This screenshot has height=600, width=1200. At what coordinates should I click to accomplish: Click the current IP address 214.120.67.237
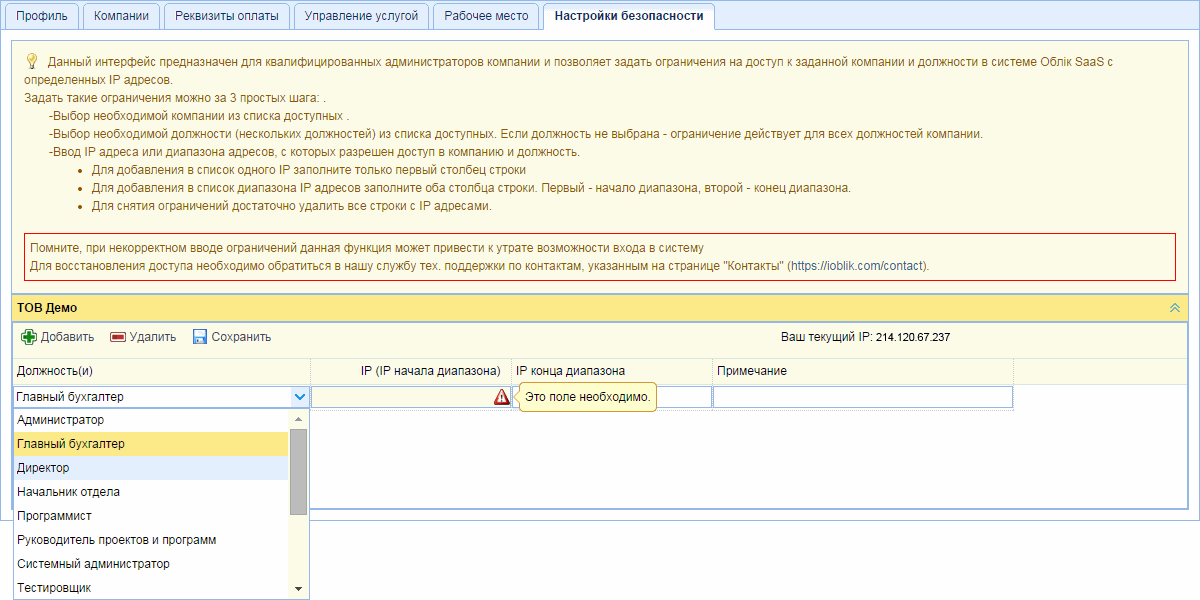(x=913, y=338)
